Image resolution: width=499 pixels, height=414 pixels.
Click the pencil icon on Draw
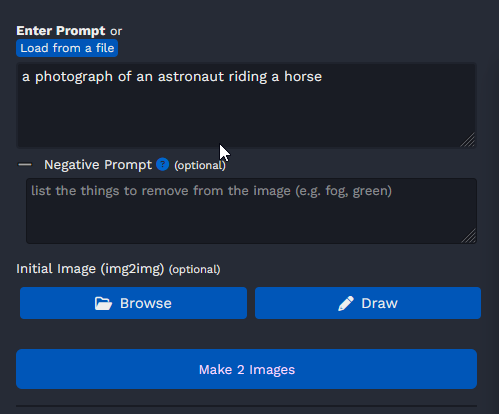[x=346, y=303]
